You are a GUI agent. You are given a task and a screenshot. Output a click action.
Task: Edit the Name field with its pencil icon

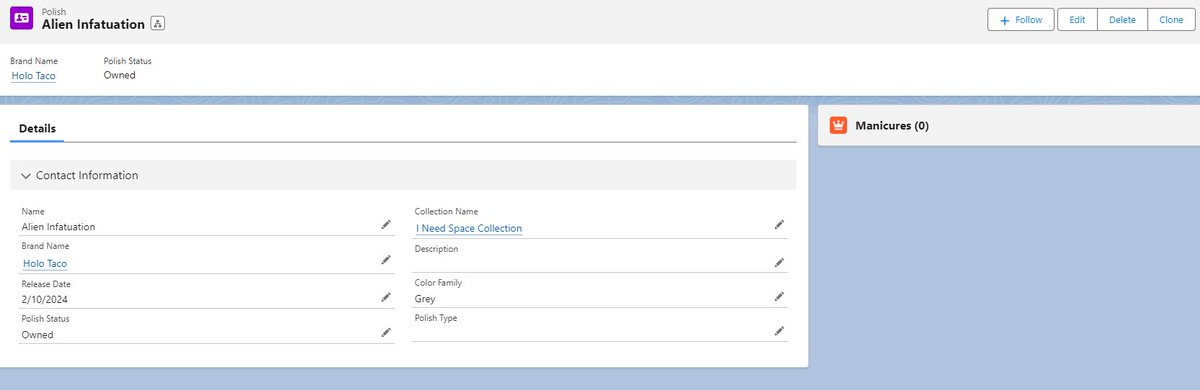386,226
